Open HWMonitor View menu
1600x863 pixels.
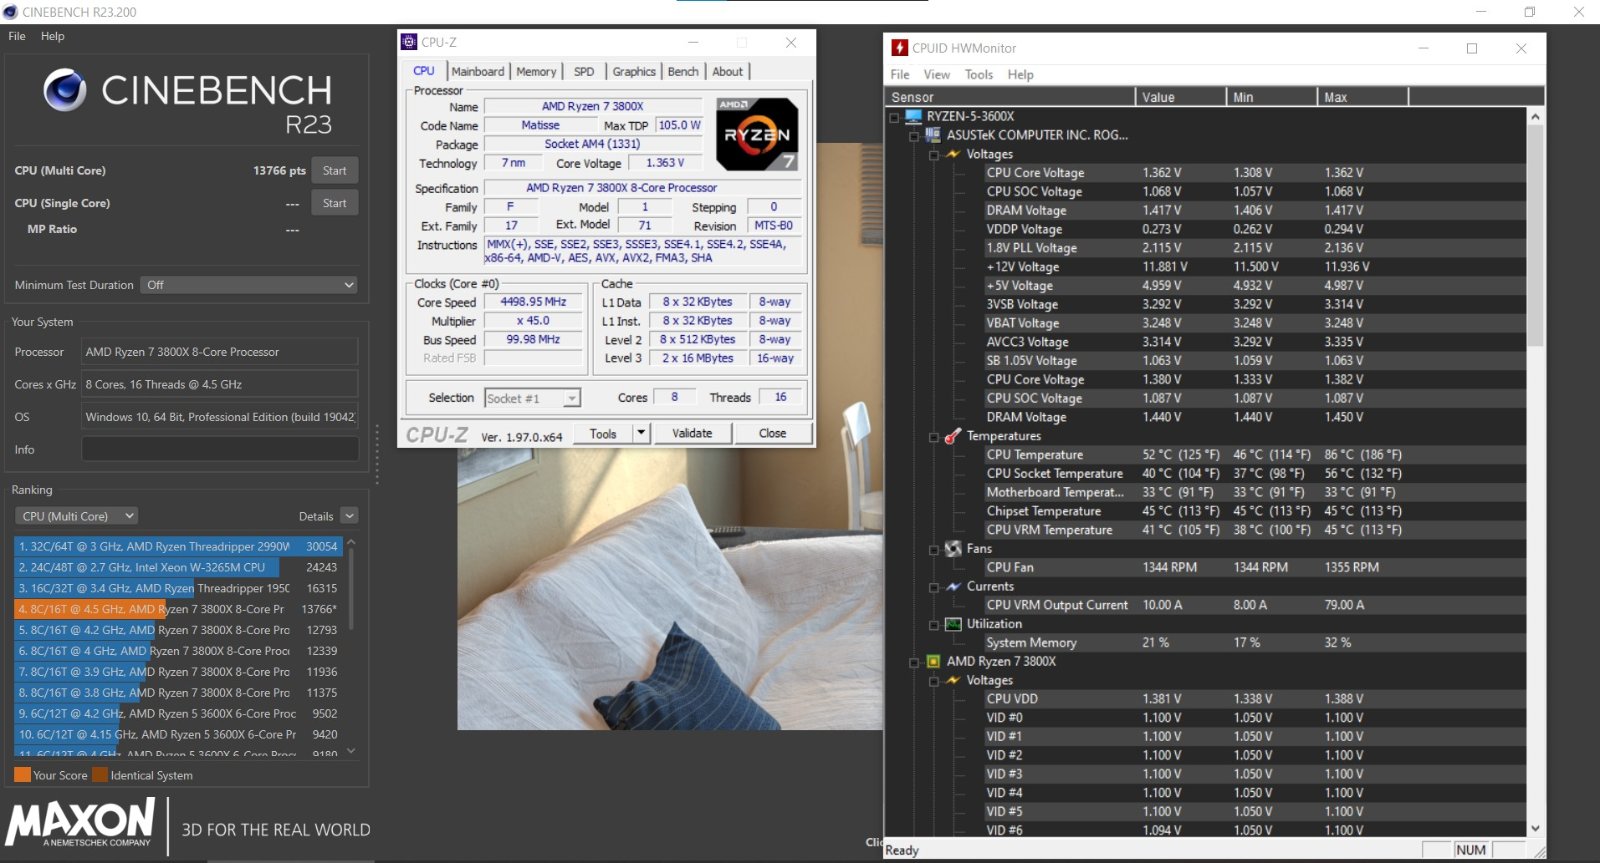[x=937, y=75]
